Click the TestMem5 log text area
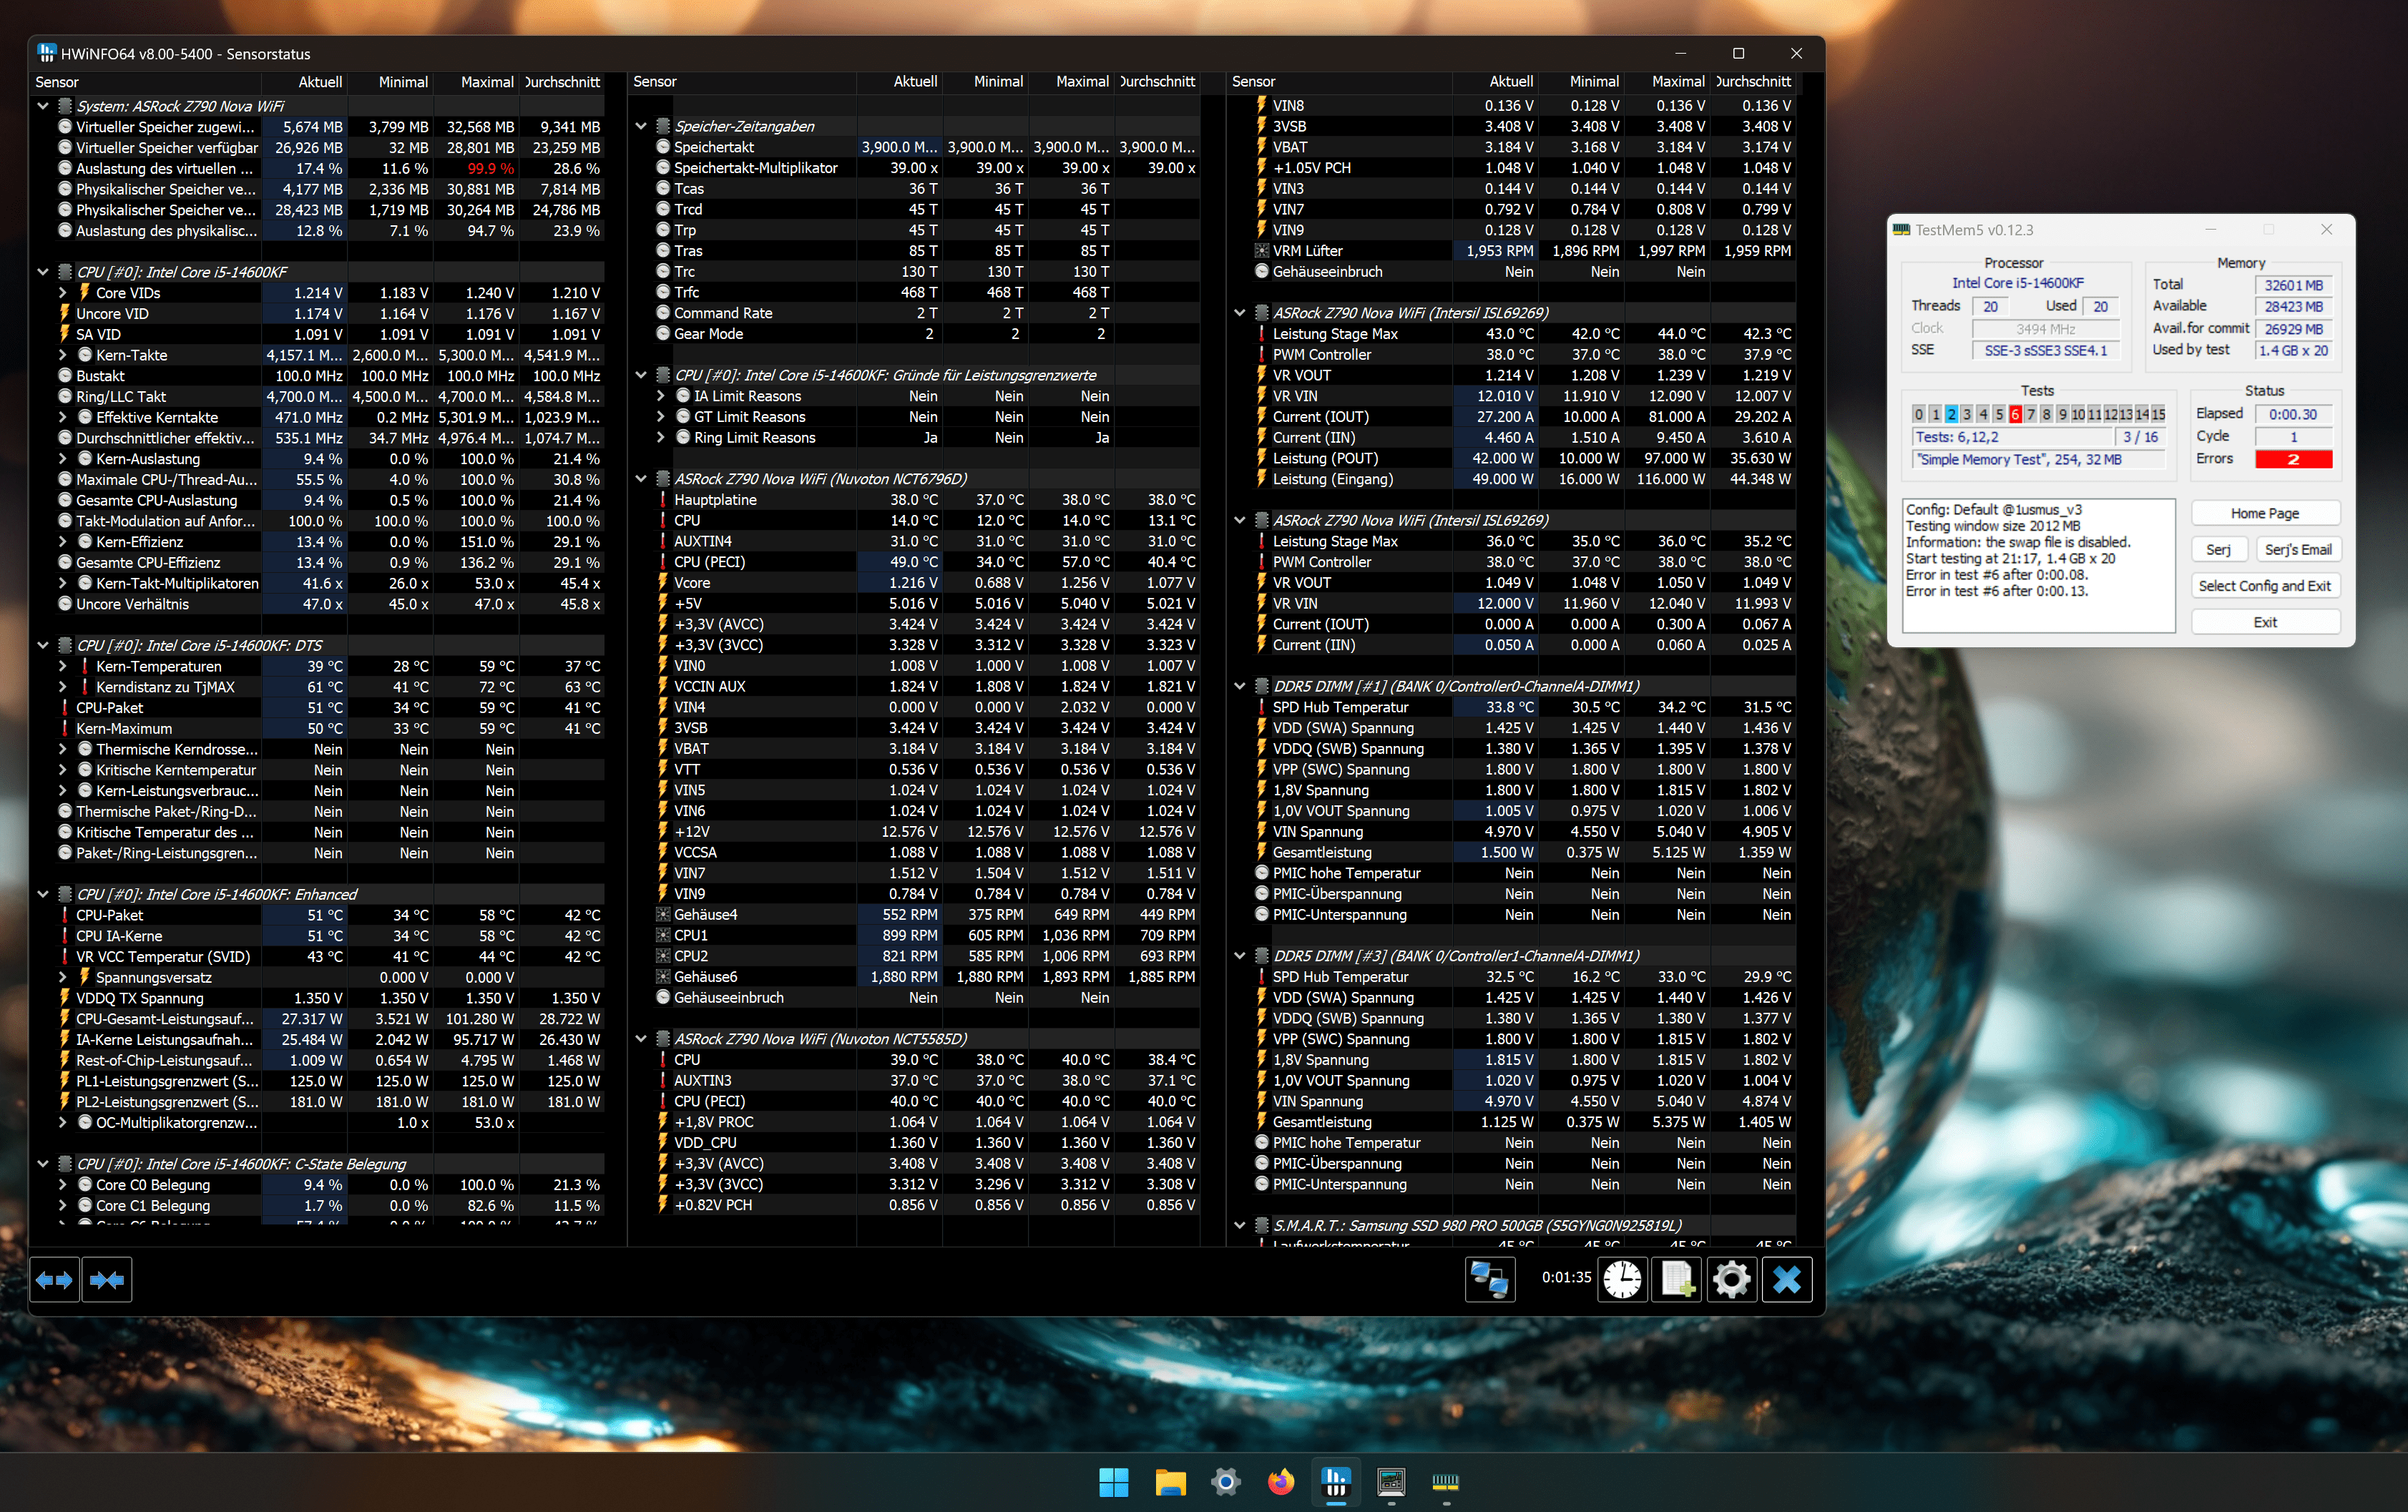Viewport: 2408px width, 1512px height. 2038,565
